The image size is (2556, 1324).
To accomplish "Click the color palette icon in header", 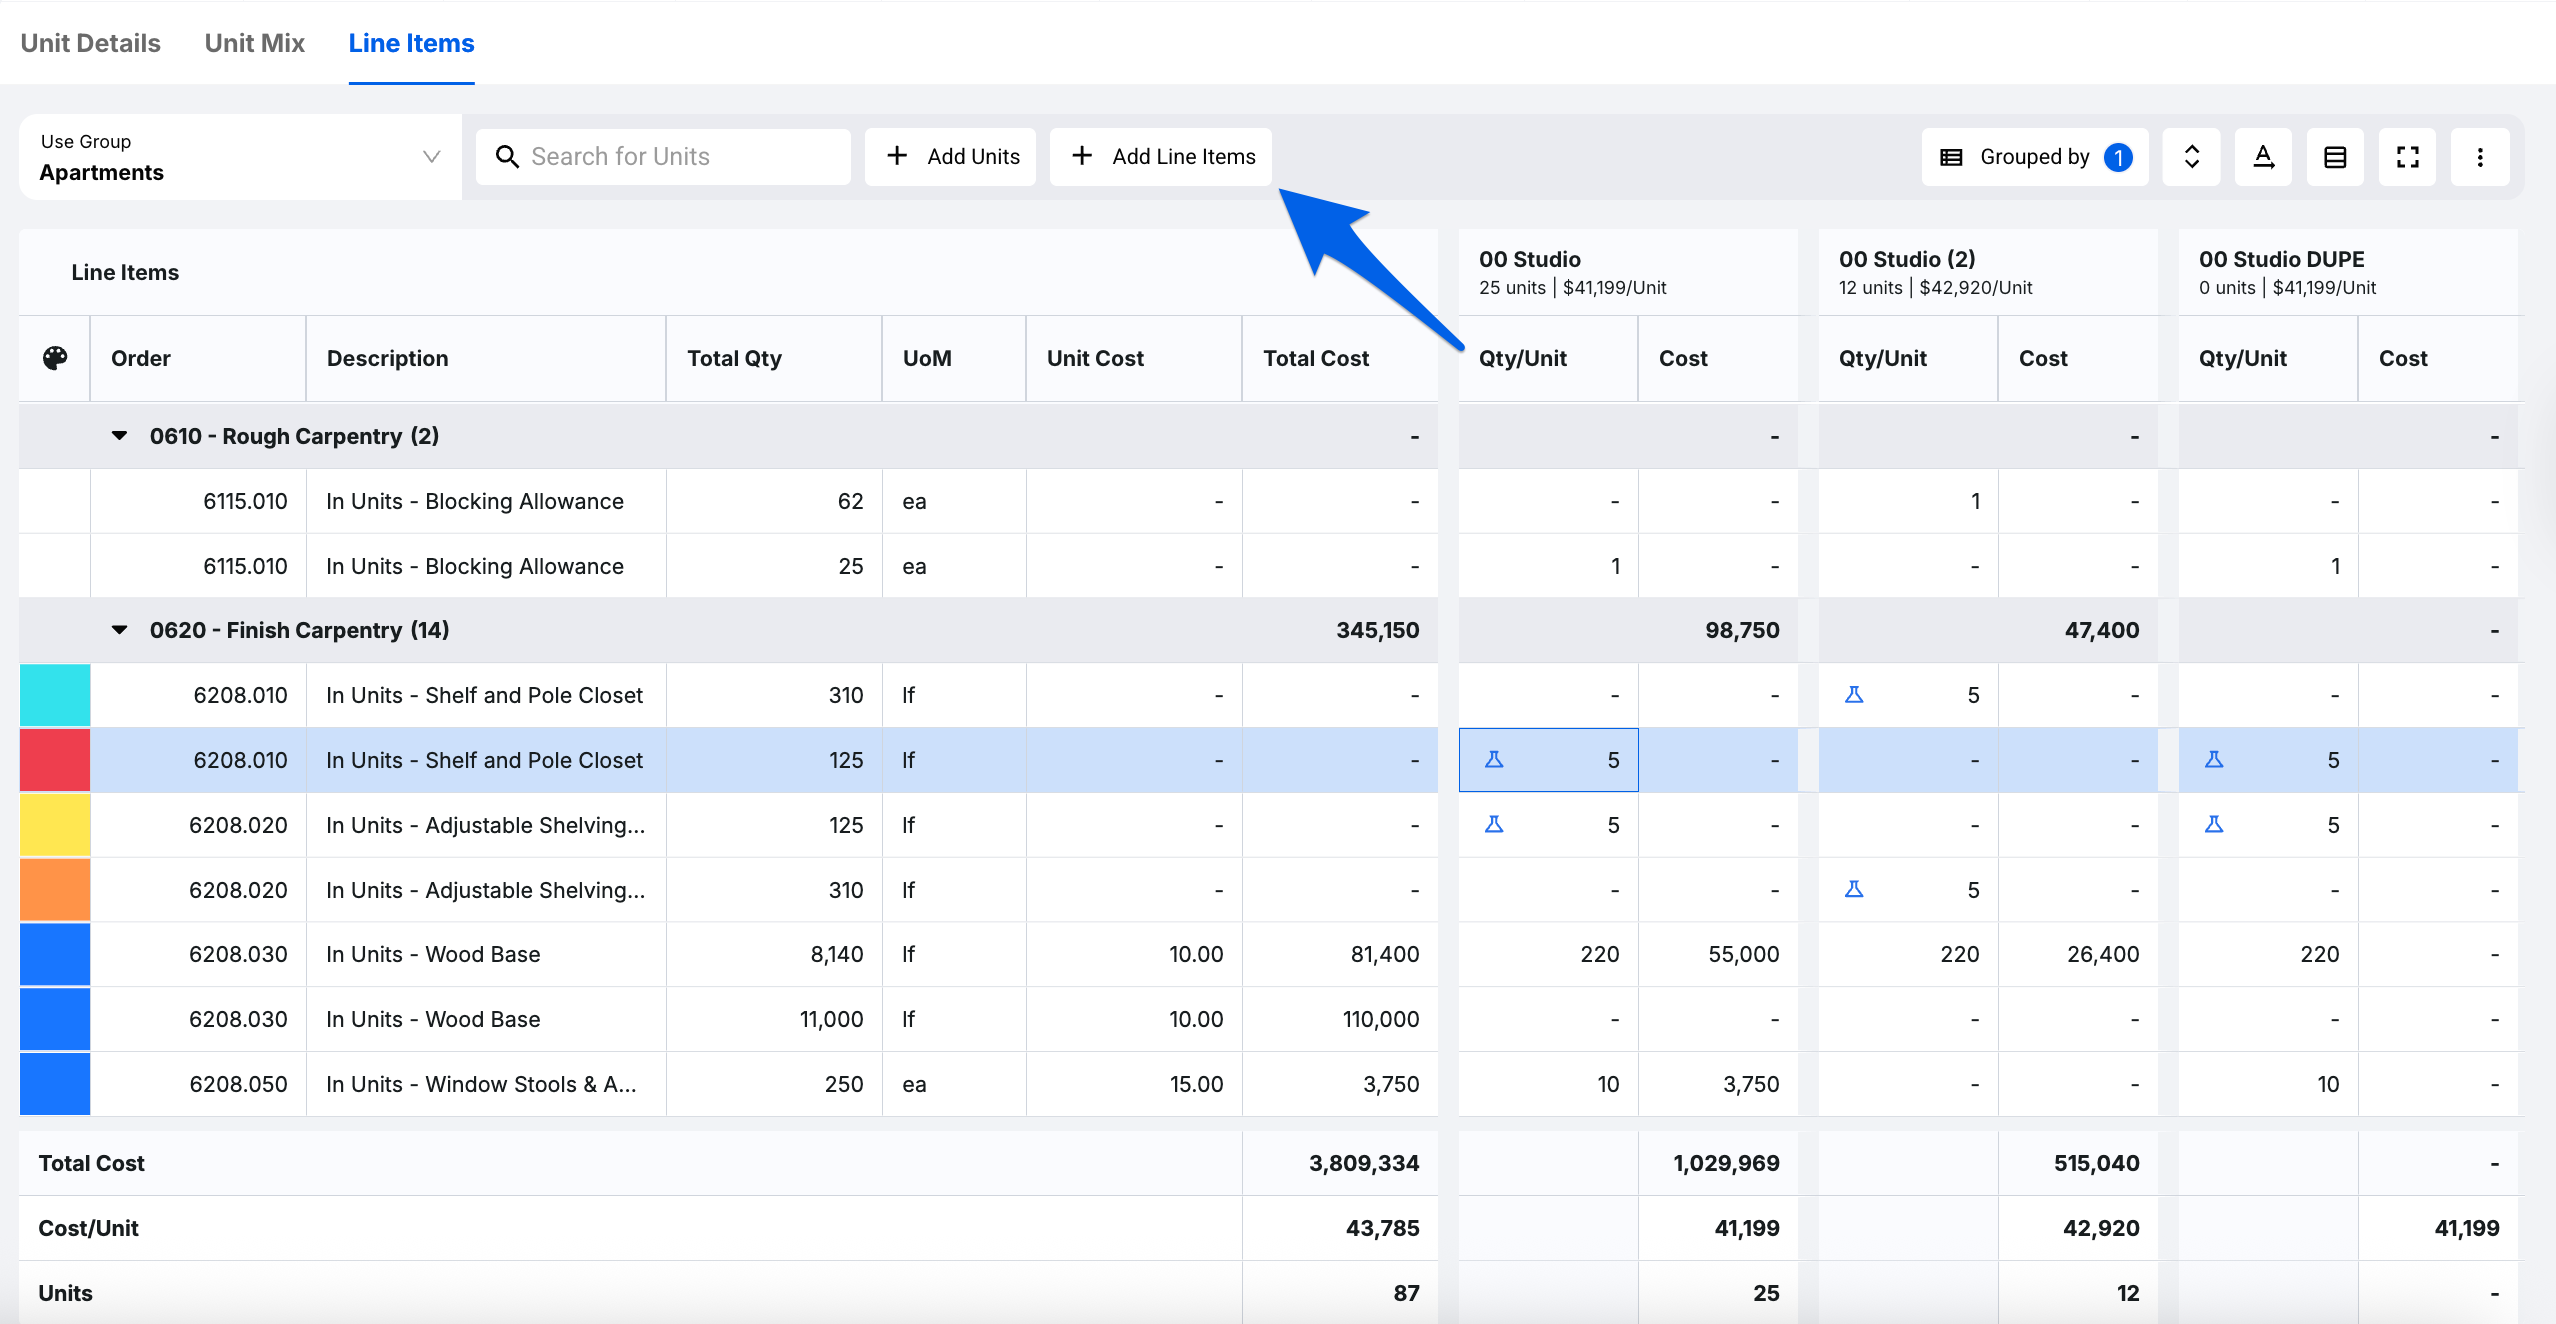I will (x=55, y=358).
